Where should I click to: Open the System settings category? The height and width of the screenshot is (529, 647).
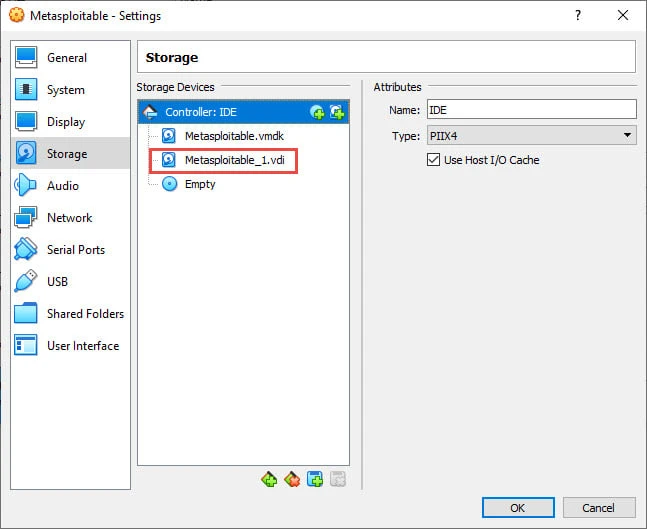(x=70, y=90)
